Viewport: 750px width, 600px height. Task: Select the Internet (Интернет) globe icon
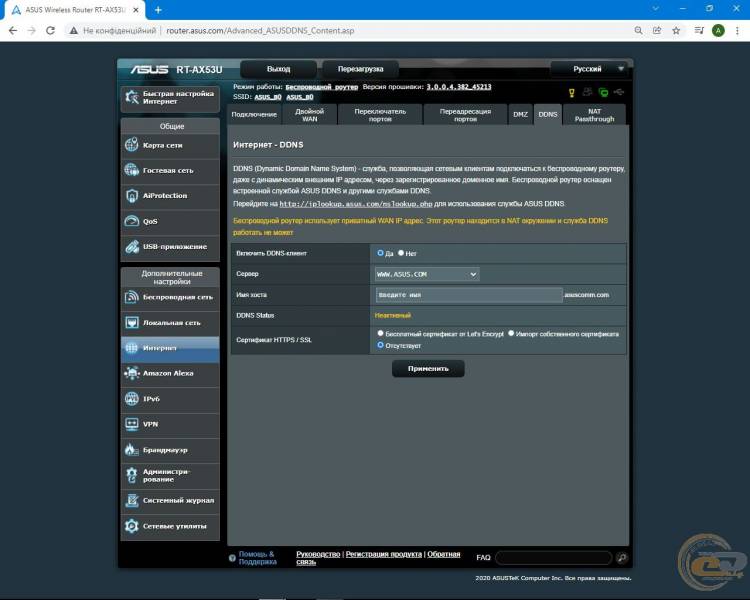tap(132, 348)
